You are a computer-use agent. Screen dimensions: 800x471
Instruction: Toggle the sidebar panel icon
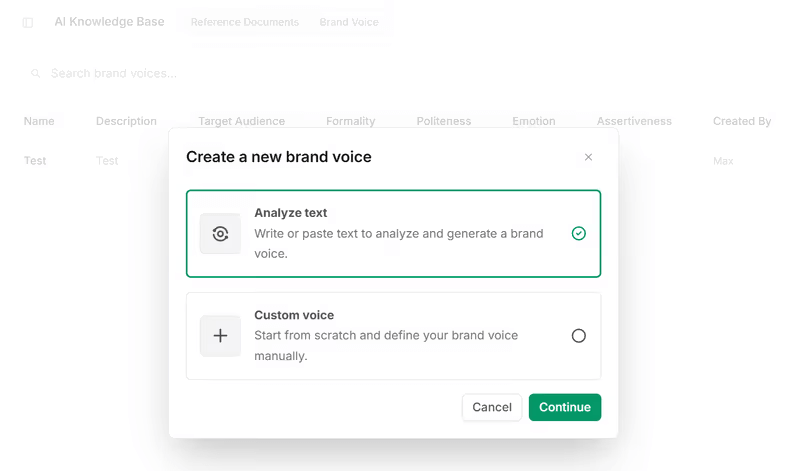tap(28, 22)
